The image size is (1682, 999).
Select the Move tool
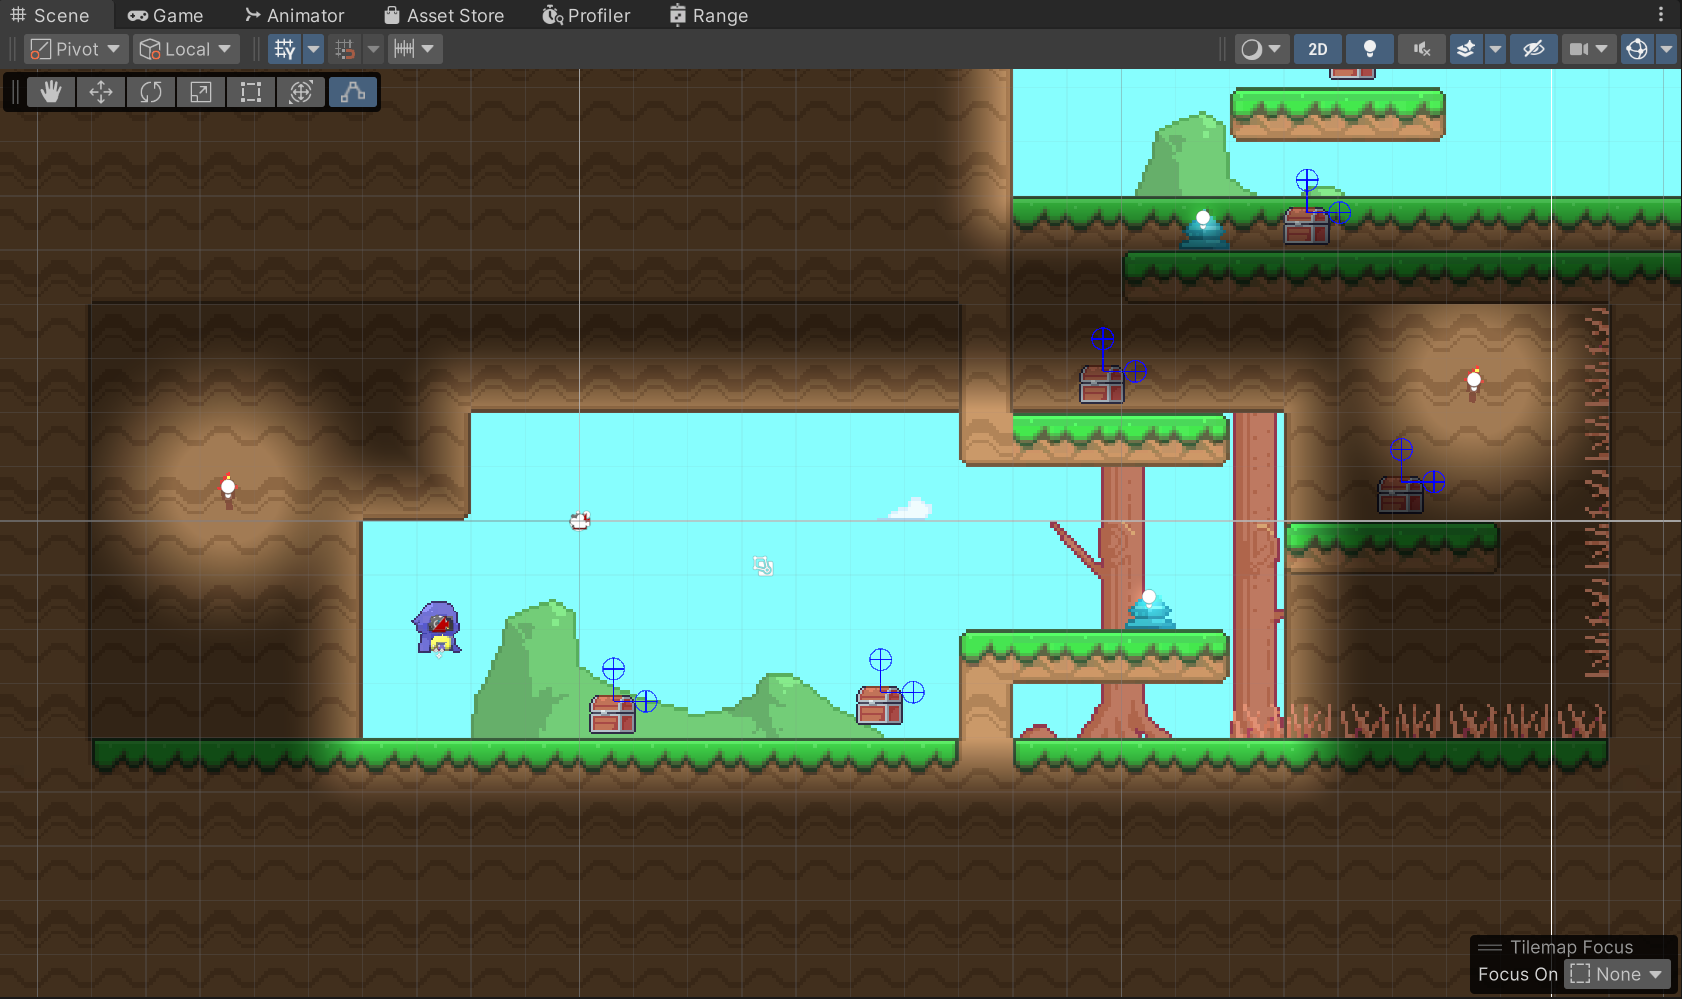pos(101,92)
